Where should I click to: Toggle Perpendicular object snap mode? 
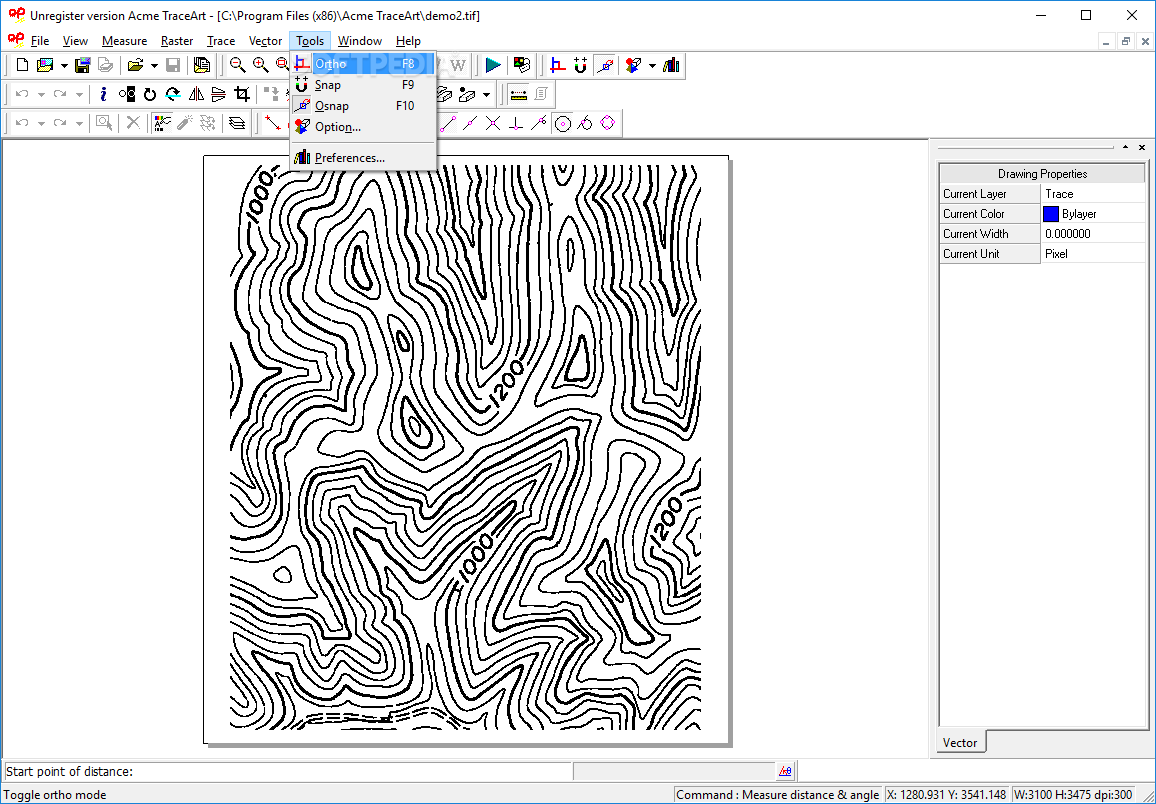point(516,123)
